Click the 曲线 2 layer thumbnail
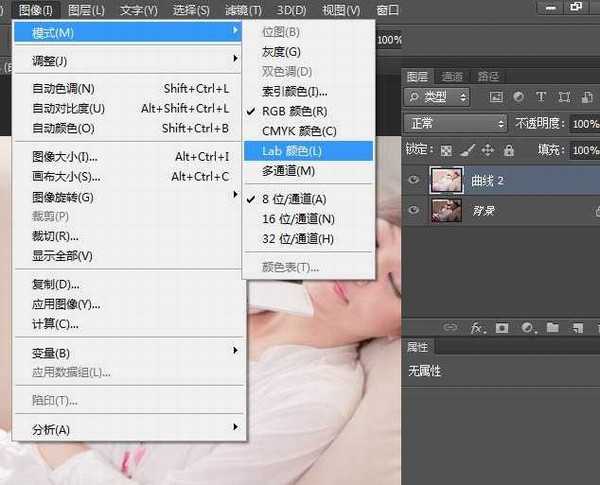The width and height of the screenshot is (600, 485). (x=444, y=180)
